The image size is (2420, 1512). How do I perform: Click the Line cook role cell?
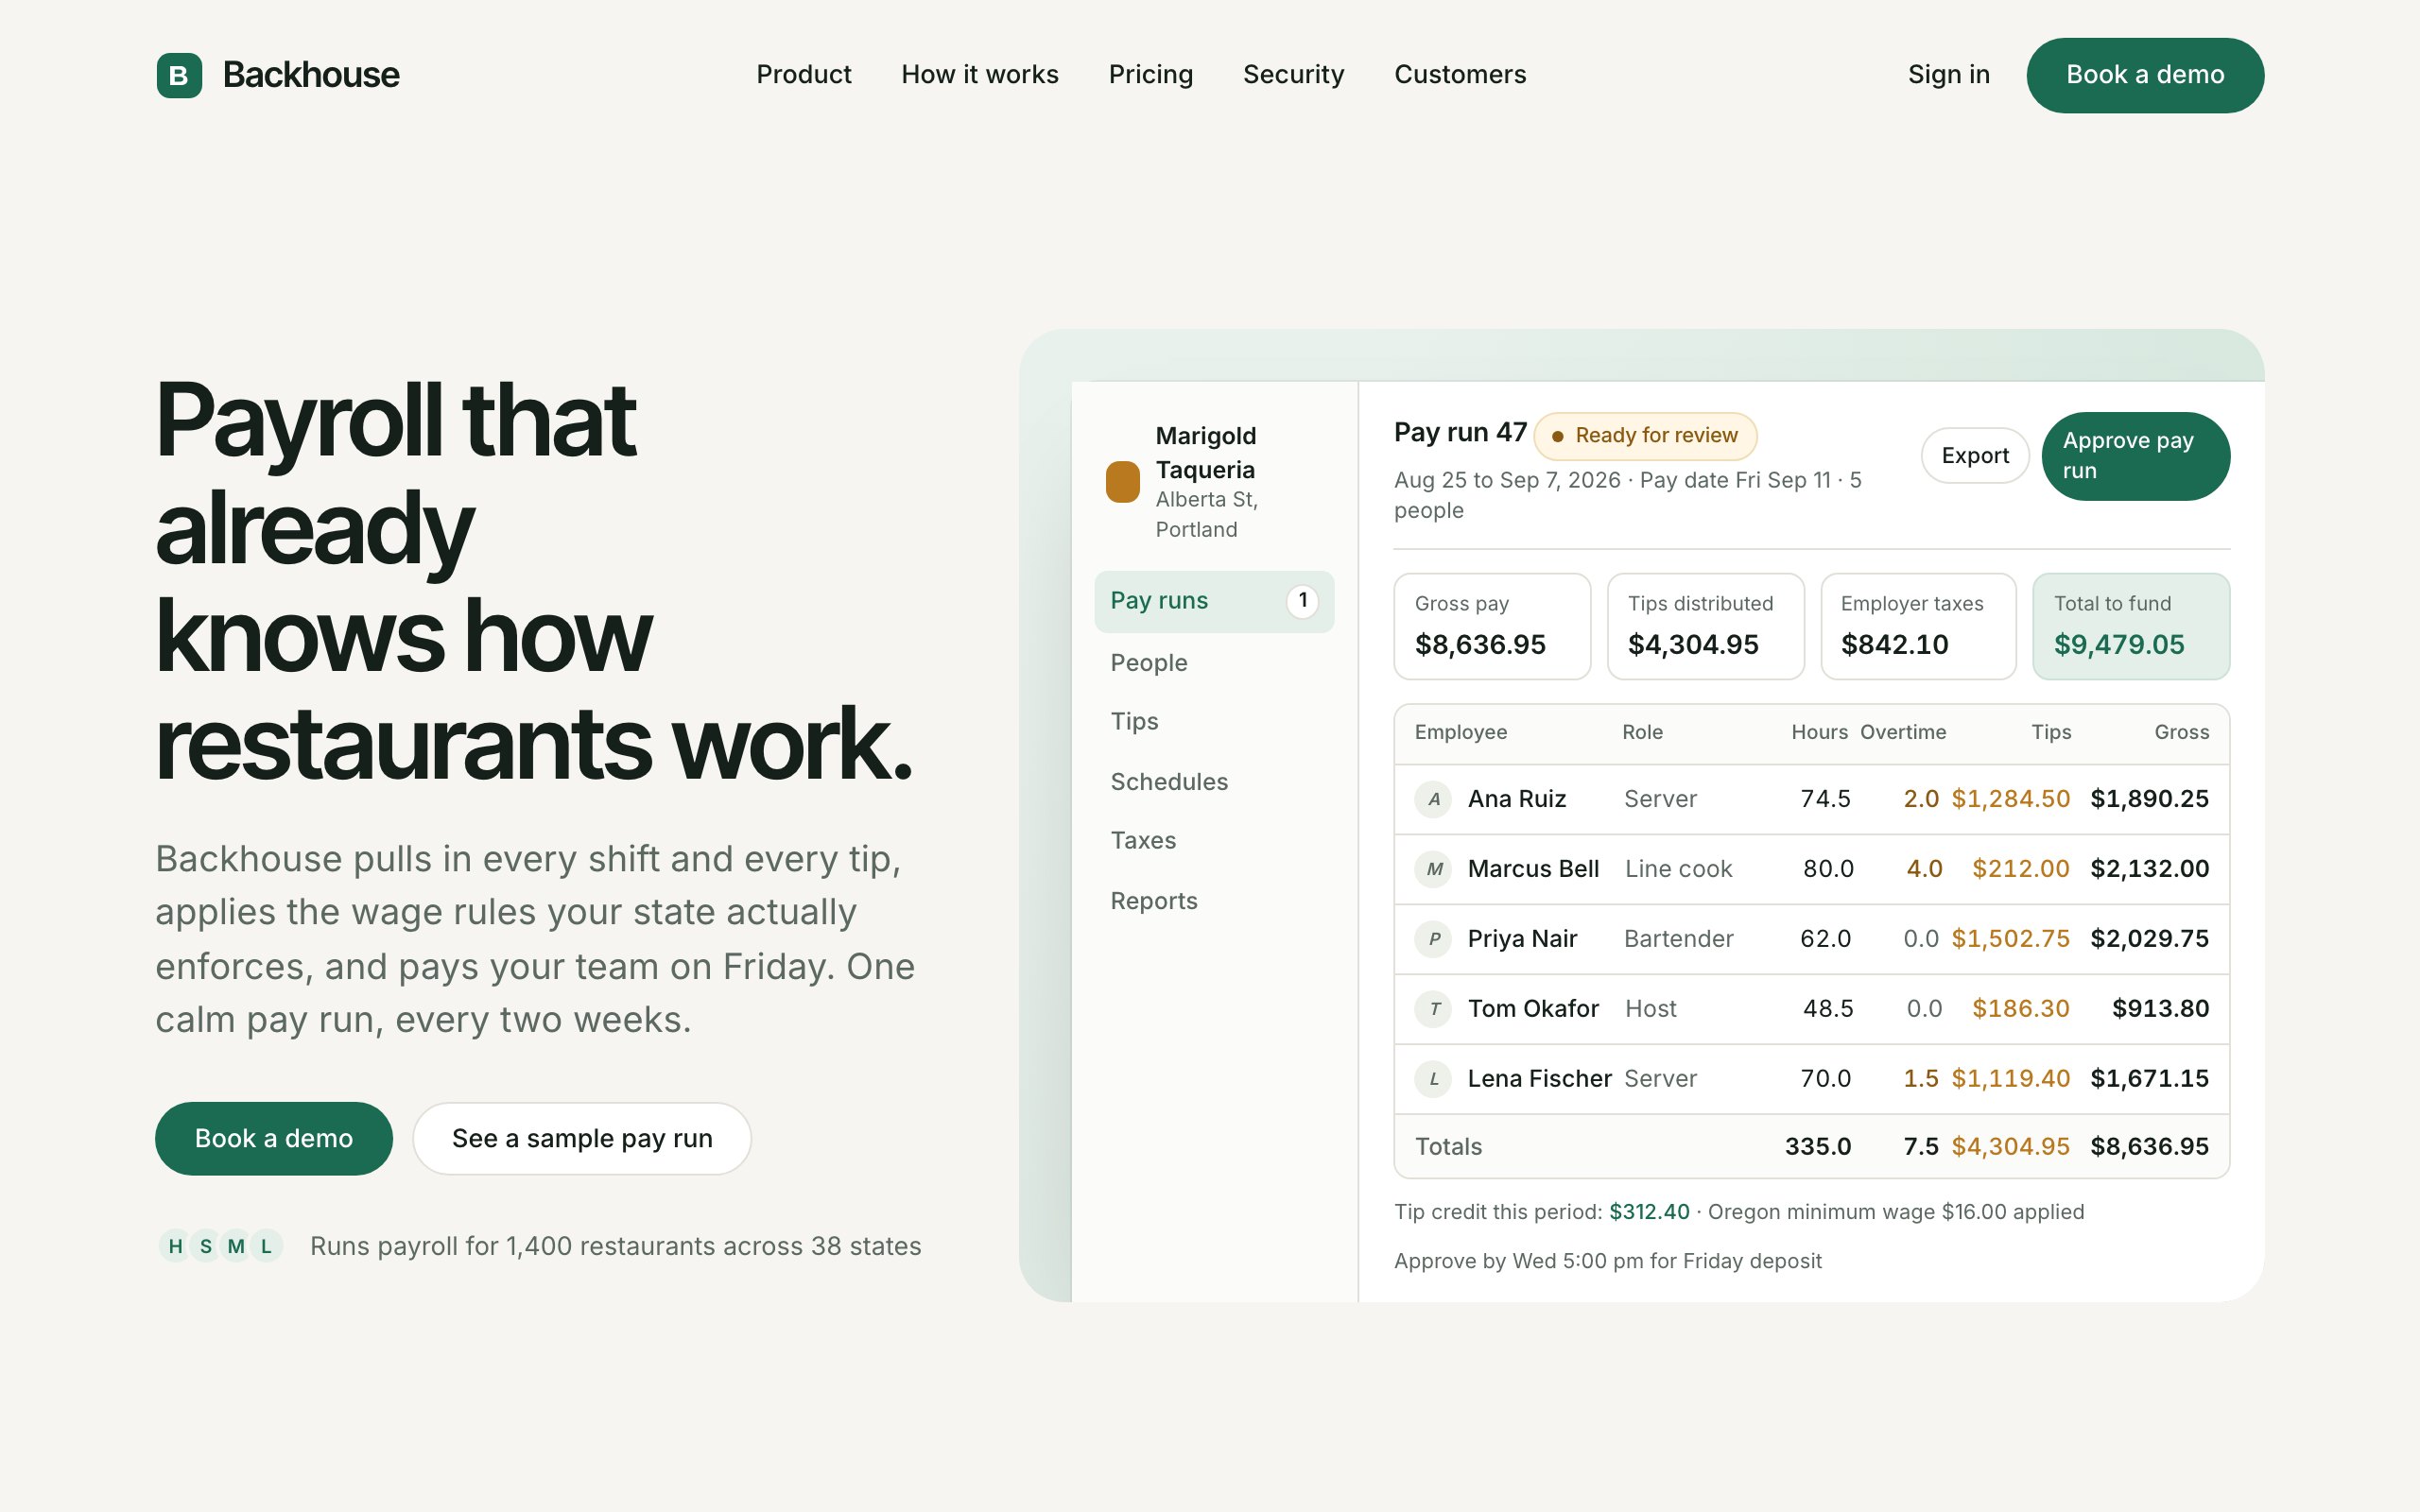(x=1679, y=869)
